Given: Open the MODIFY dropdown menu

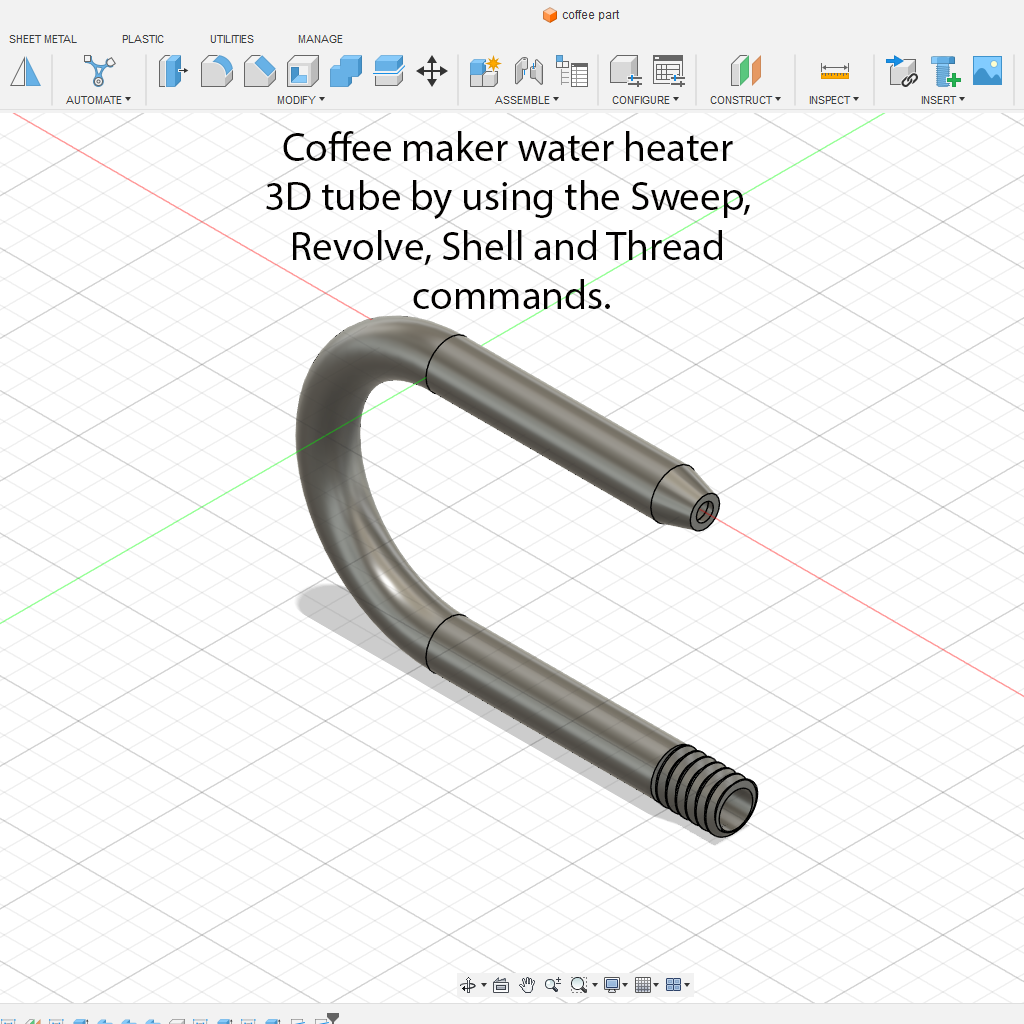Looking at the screenshot, I should tap(300, 100).
